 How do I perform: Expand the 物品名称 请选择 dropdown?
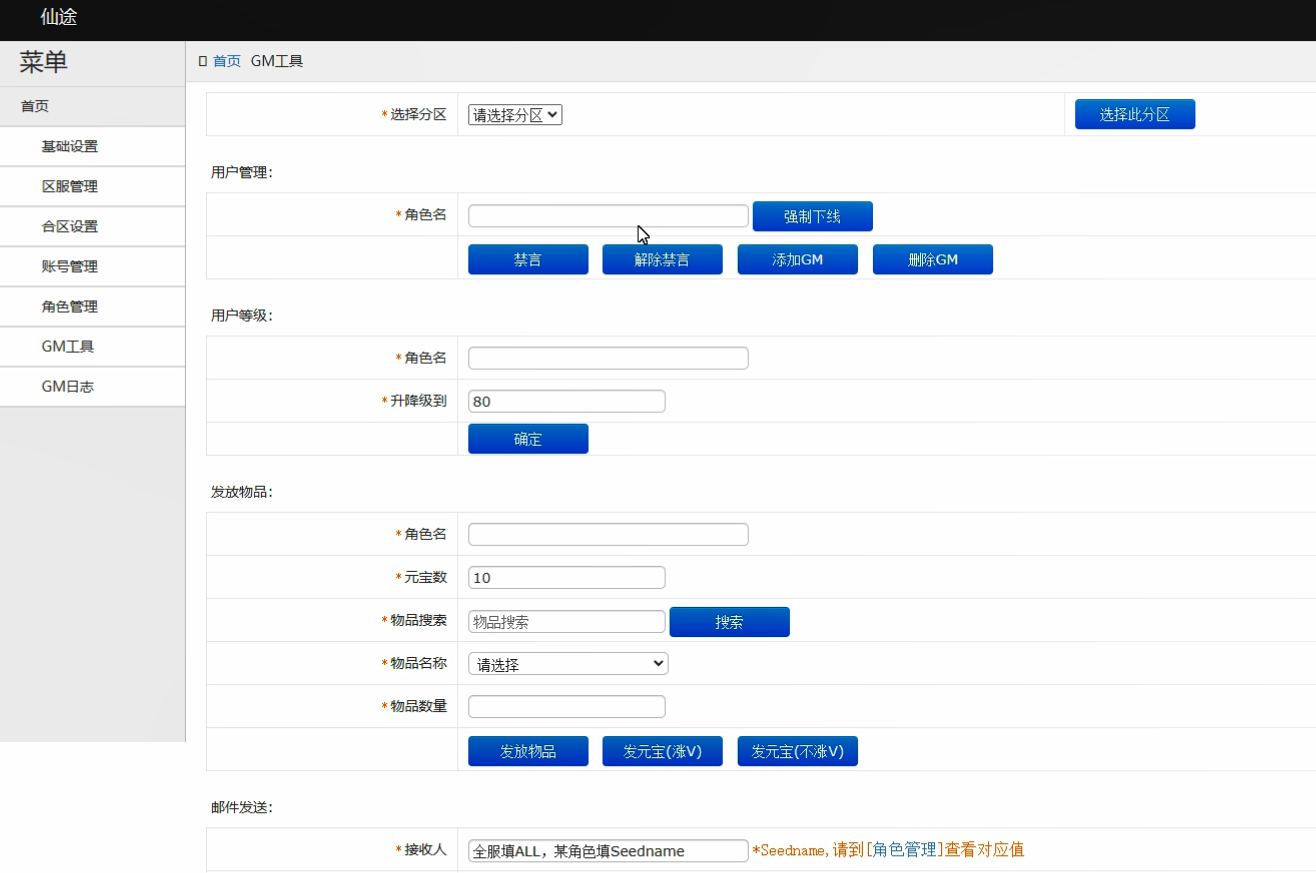(568, 664)
